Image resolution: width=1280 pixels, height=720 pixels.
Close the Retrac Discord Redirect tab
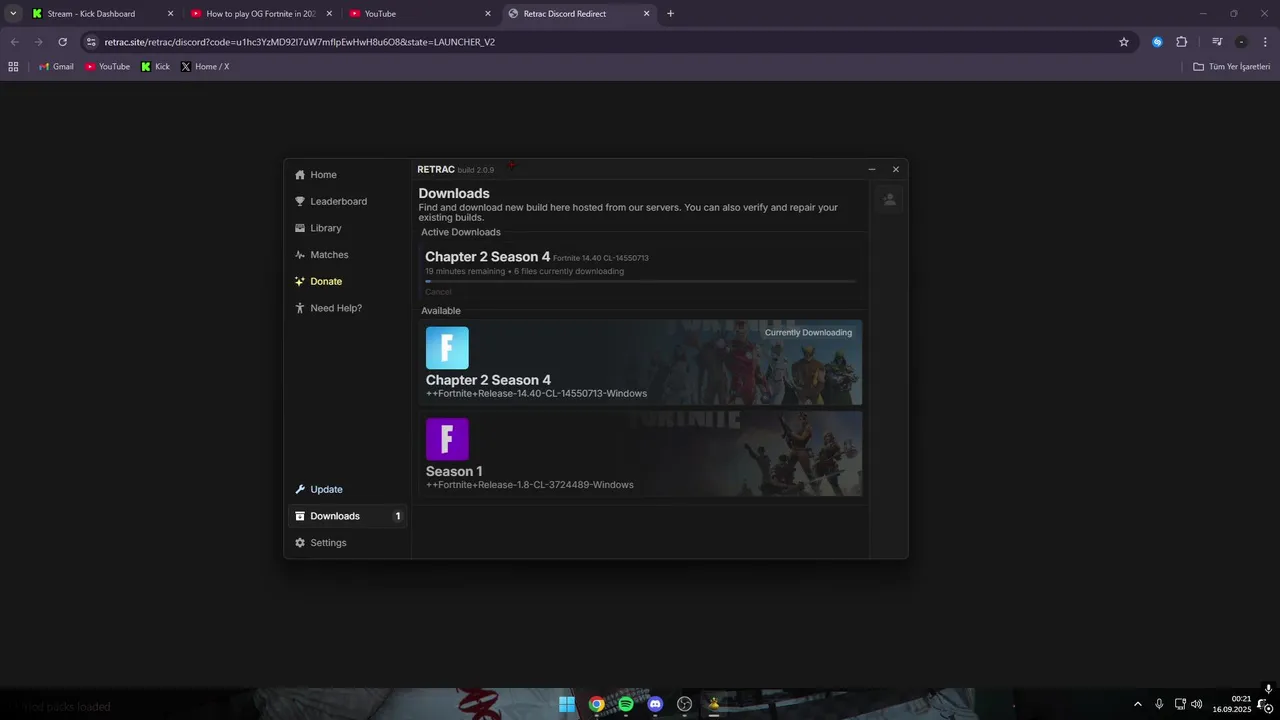tap(647, 14)
